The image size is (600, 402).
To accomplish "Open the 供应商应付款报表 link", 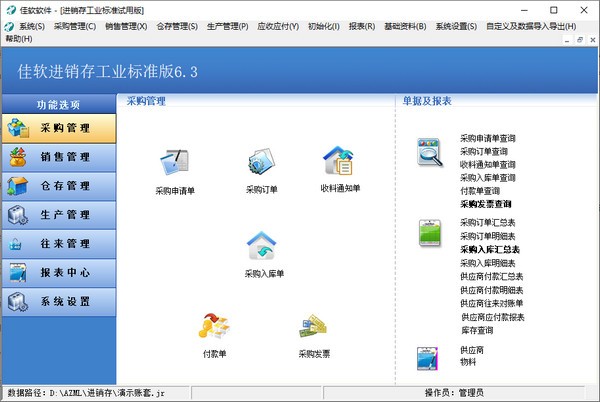I will (492, 317).
